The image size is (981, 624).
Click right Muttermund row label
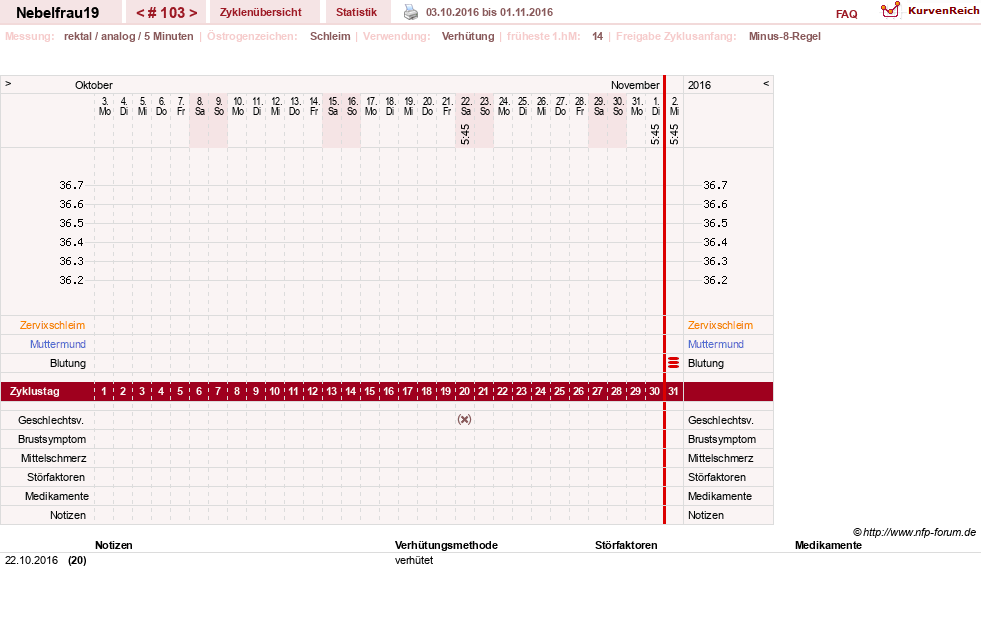(x=716, y=344)
